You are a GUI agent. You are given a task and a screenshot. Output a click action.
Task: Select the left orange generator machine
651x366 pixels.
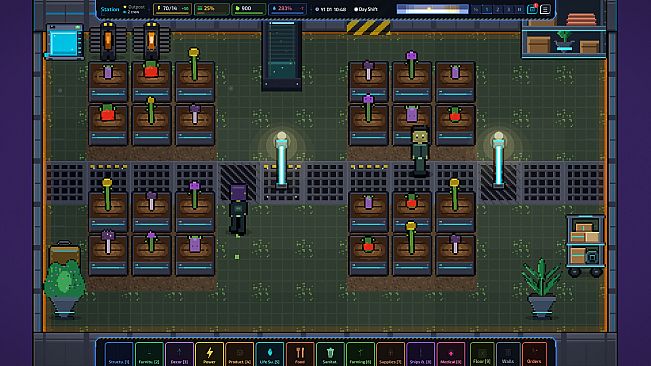(108, 41)
